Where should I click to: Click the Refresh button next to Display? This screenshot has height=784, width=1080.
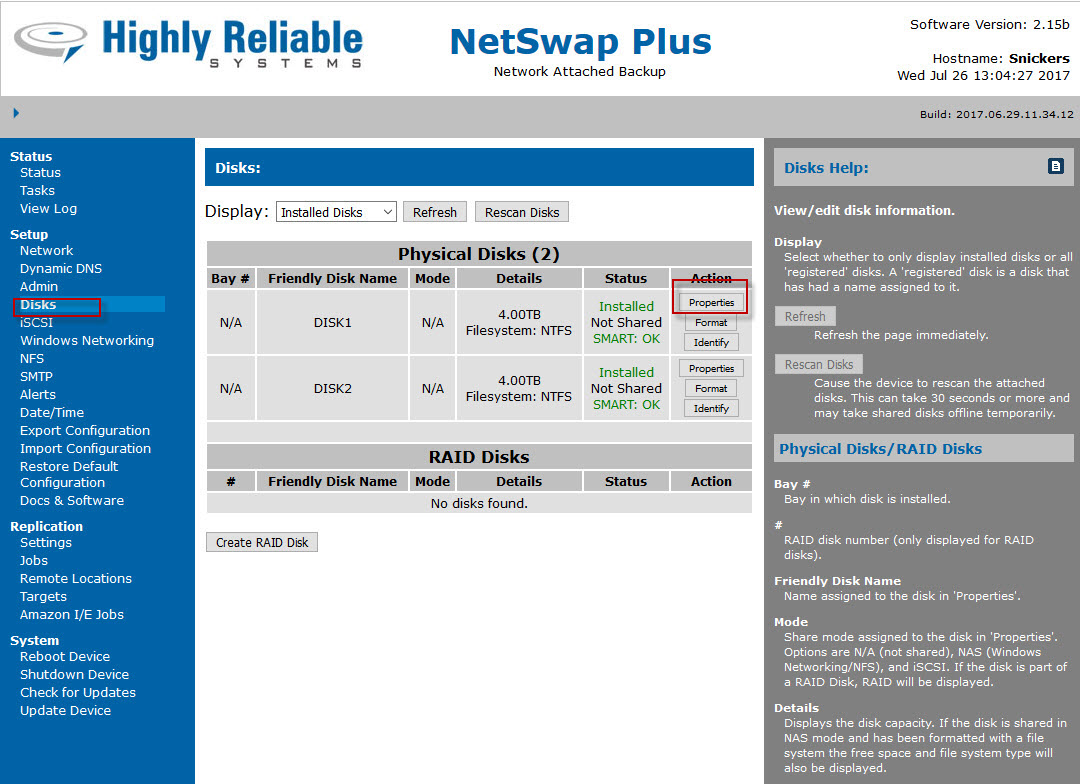435,212
